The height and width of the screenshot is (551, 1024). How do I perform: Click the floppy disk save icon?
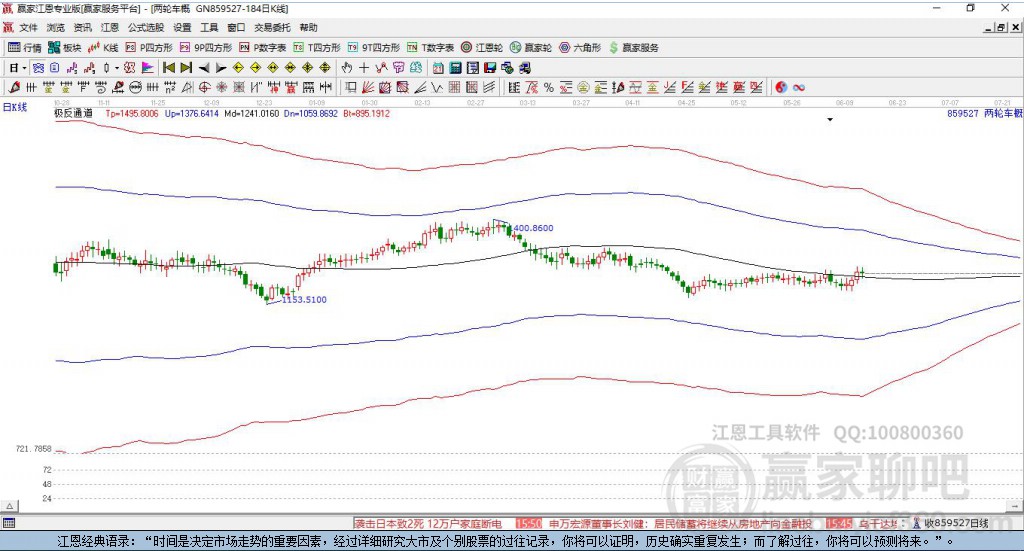(490, 68)
